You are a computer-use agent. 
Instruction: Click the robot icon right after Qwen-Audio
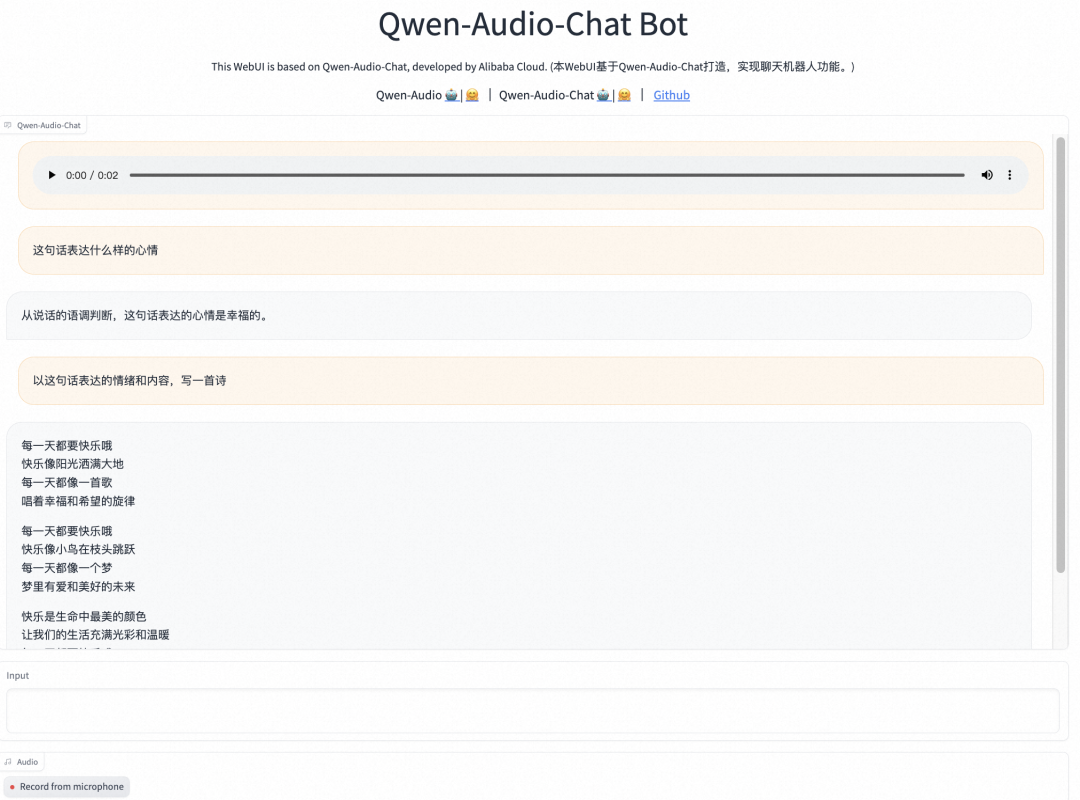pyautogui.click(x=452, y=95)
